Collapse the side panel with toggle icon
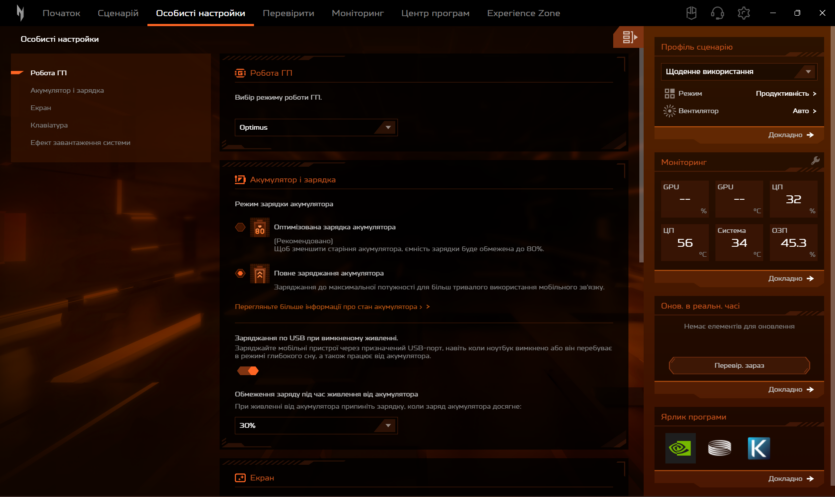This screenshot has height=497, width=835. pos(628,37)
